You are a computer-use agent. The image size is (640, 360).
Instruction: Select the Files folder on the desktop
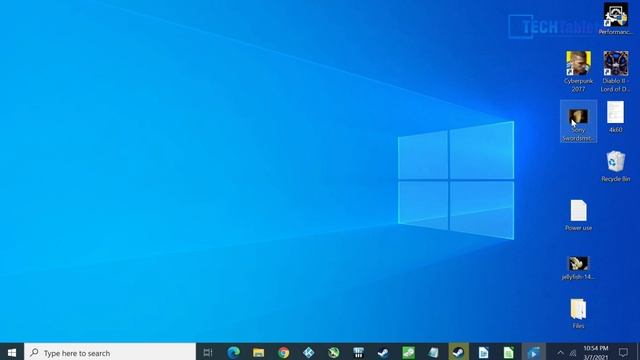[578, 313]
